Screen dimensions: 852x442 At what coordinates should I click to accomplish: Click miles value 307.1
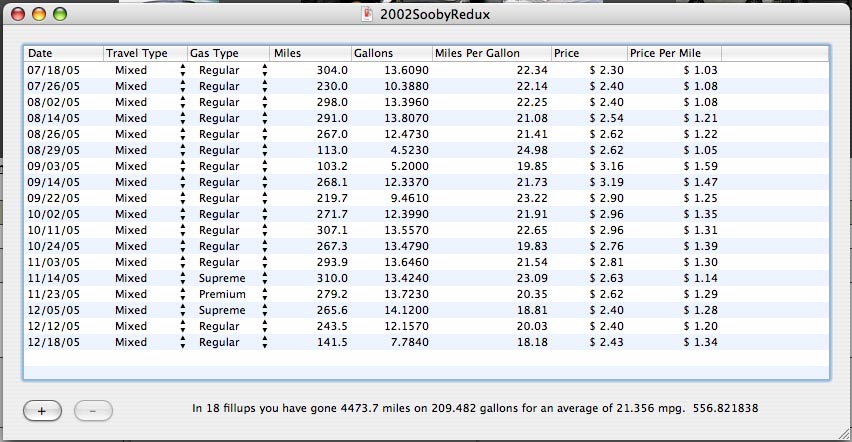332,230
